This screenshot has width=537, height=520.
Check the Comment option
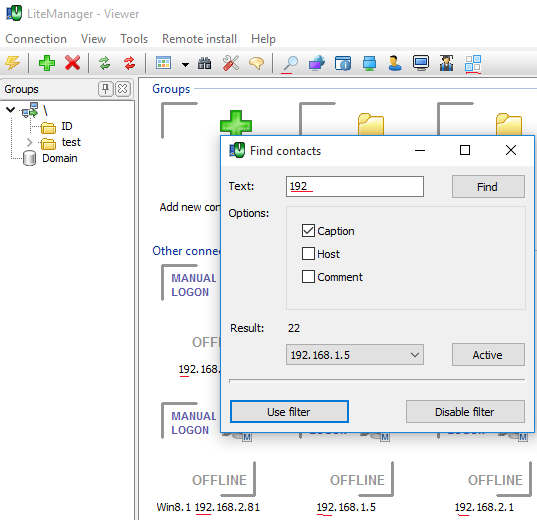click(x=308, y=277)
